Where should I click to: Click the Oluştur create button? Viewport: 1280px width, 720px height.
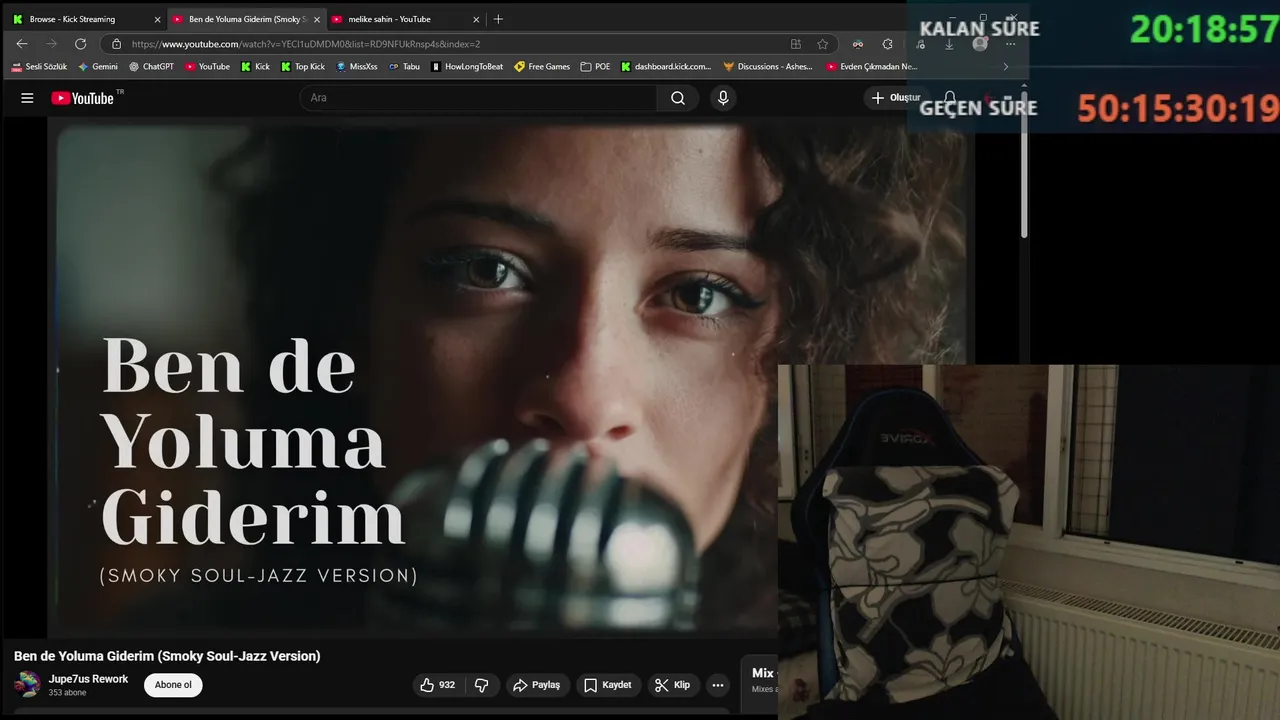click(895, 98)
